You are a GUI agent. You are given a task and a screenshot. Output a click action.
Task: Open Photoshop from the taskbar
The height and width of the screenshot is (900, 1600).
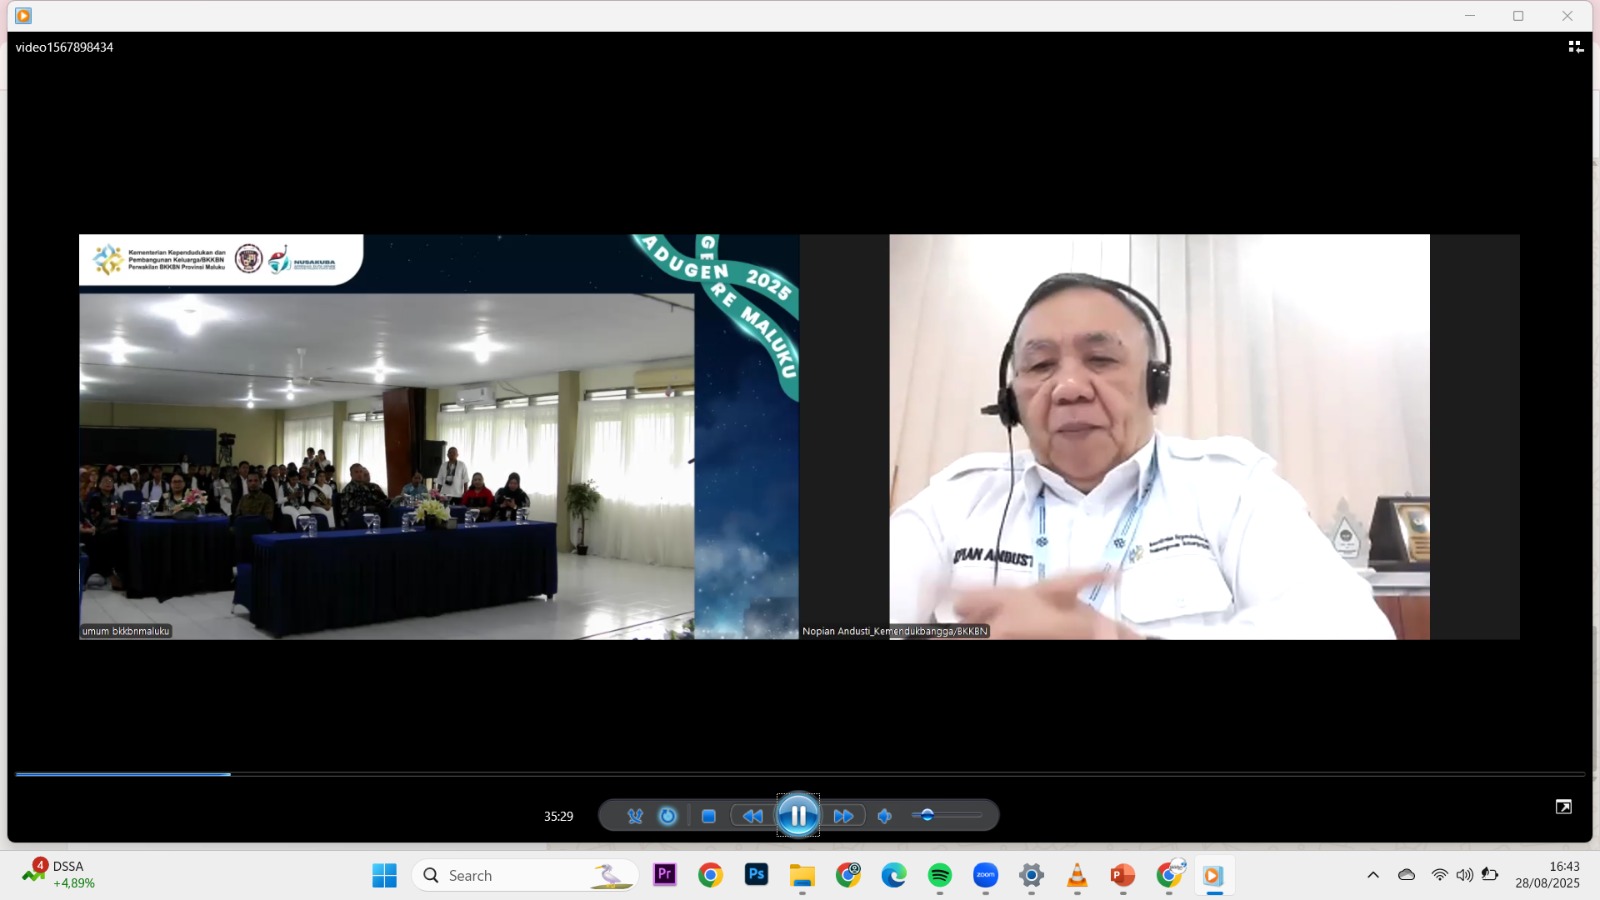(x=757, y=875)
